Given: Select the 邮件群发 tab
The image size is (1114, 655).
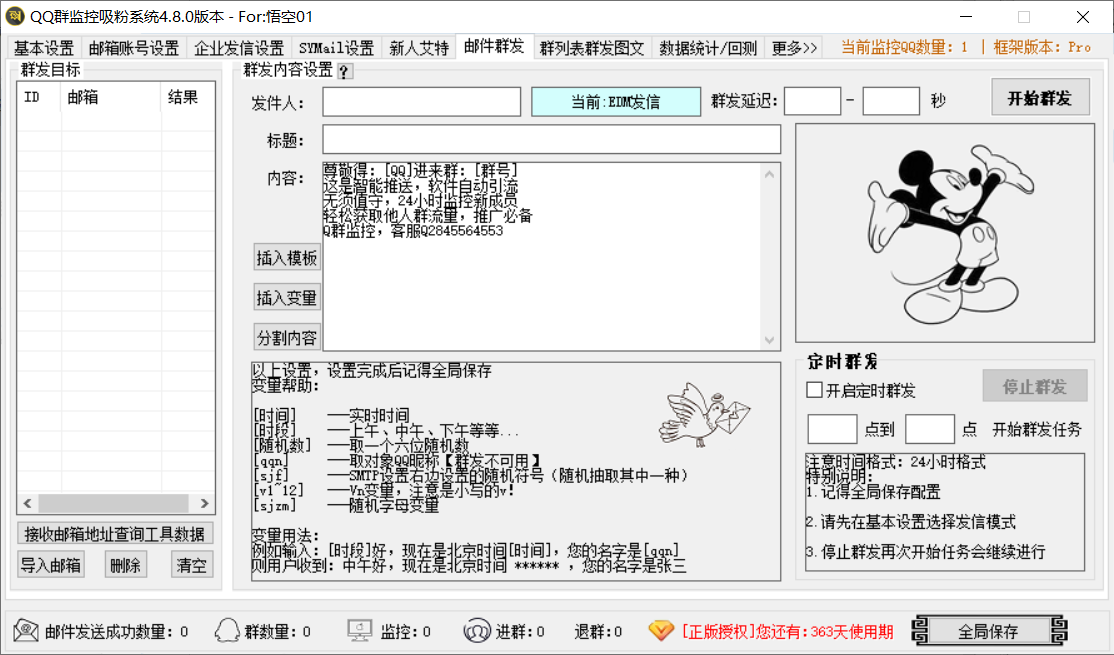Looking at the screenshot, I should click(494, 46).
